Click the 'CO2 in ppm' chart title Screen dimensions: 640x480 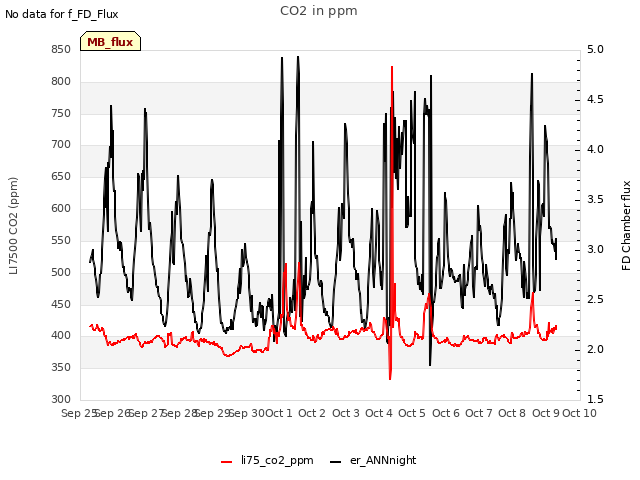[318, 11]
